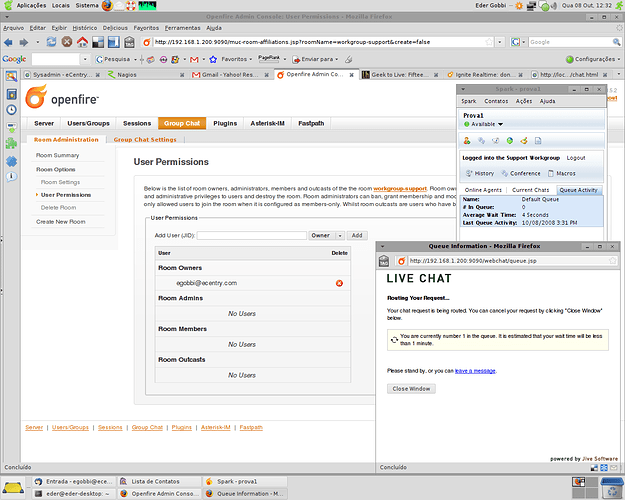Click the sidebar puzzle add-ons icon
Viewport: 625px width, 500px height.
tap(12, 143)
